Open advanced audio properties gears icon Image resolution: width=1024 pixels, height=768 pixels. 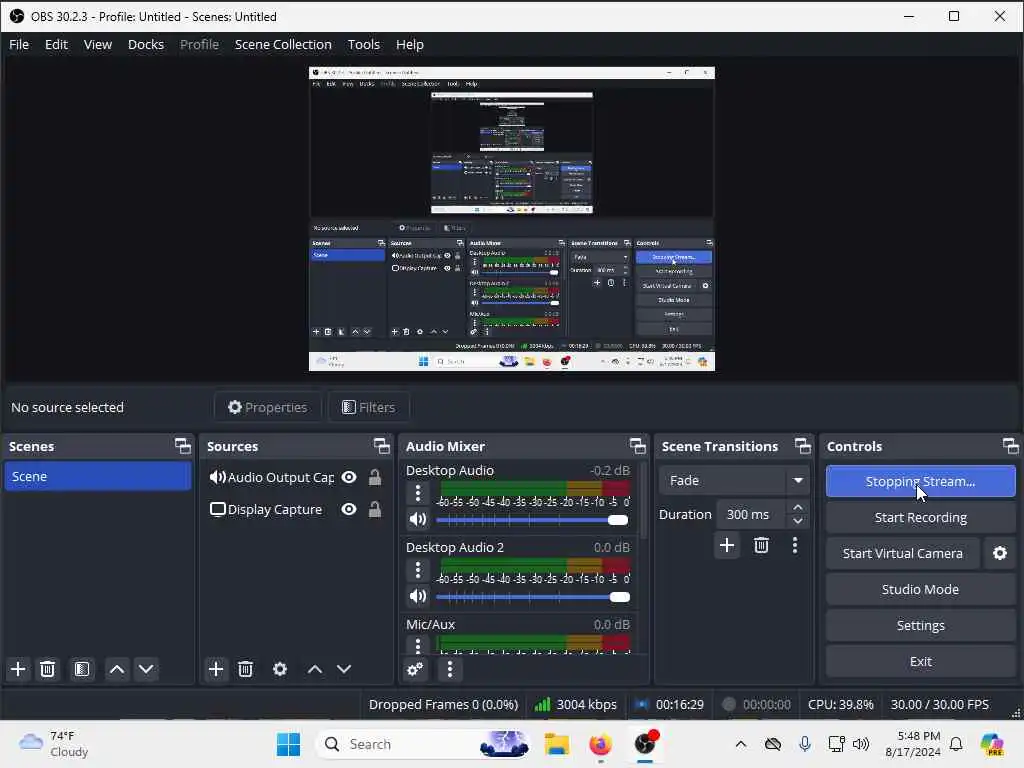[415, 669]
